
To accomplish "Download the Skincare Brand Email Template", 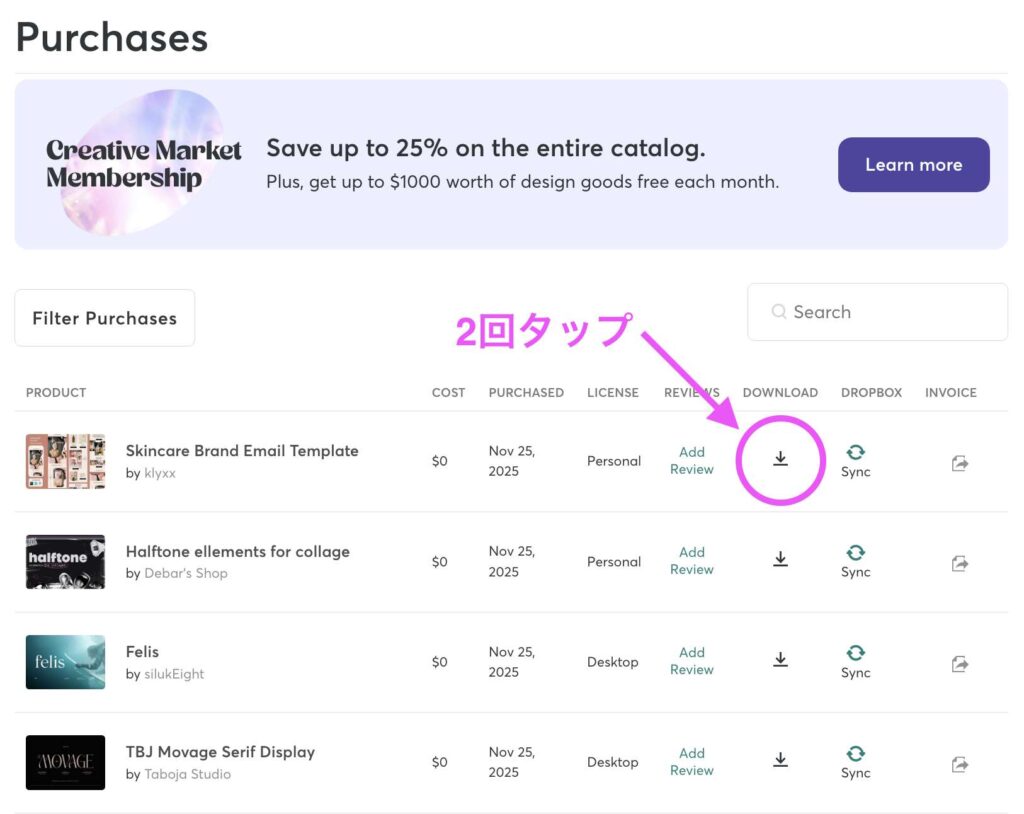I will tap(781, 459).
